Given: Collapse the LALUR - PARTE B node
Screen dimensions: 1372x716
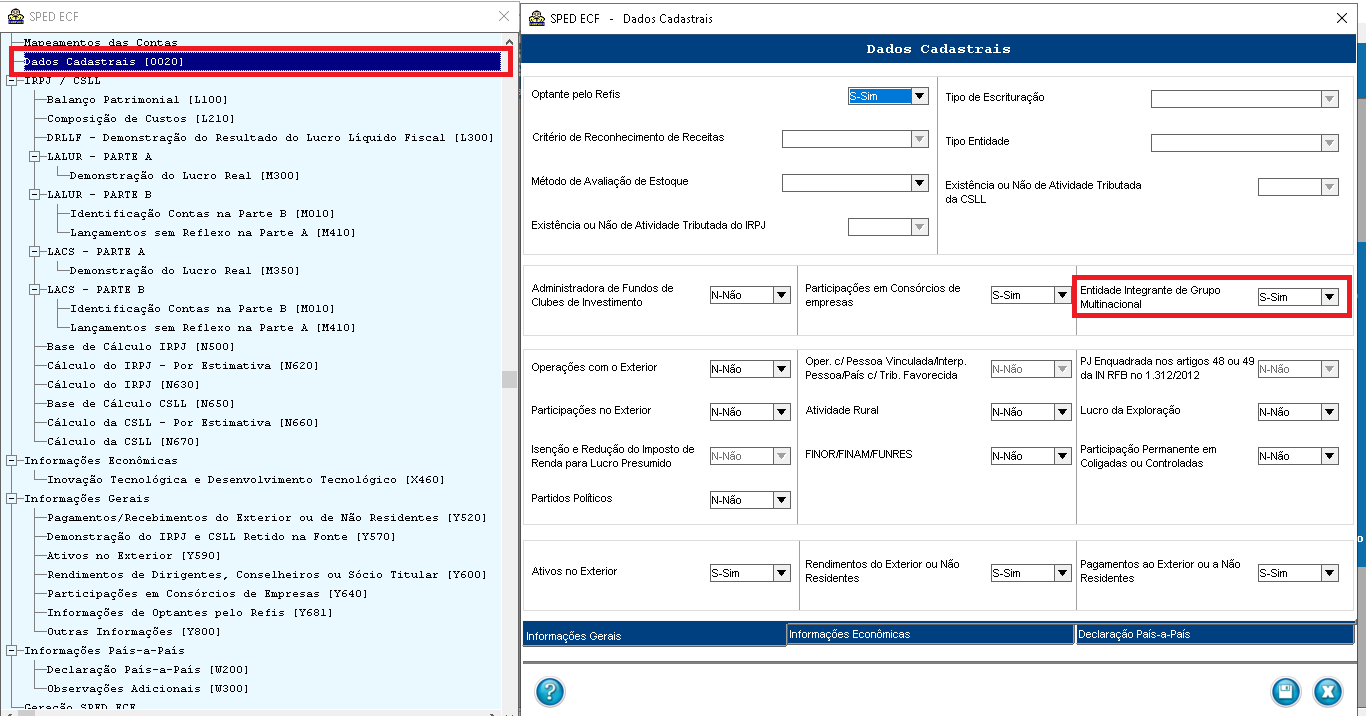Looking at the screenshot, I should (x=34, y=195).
